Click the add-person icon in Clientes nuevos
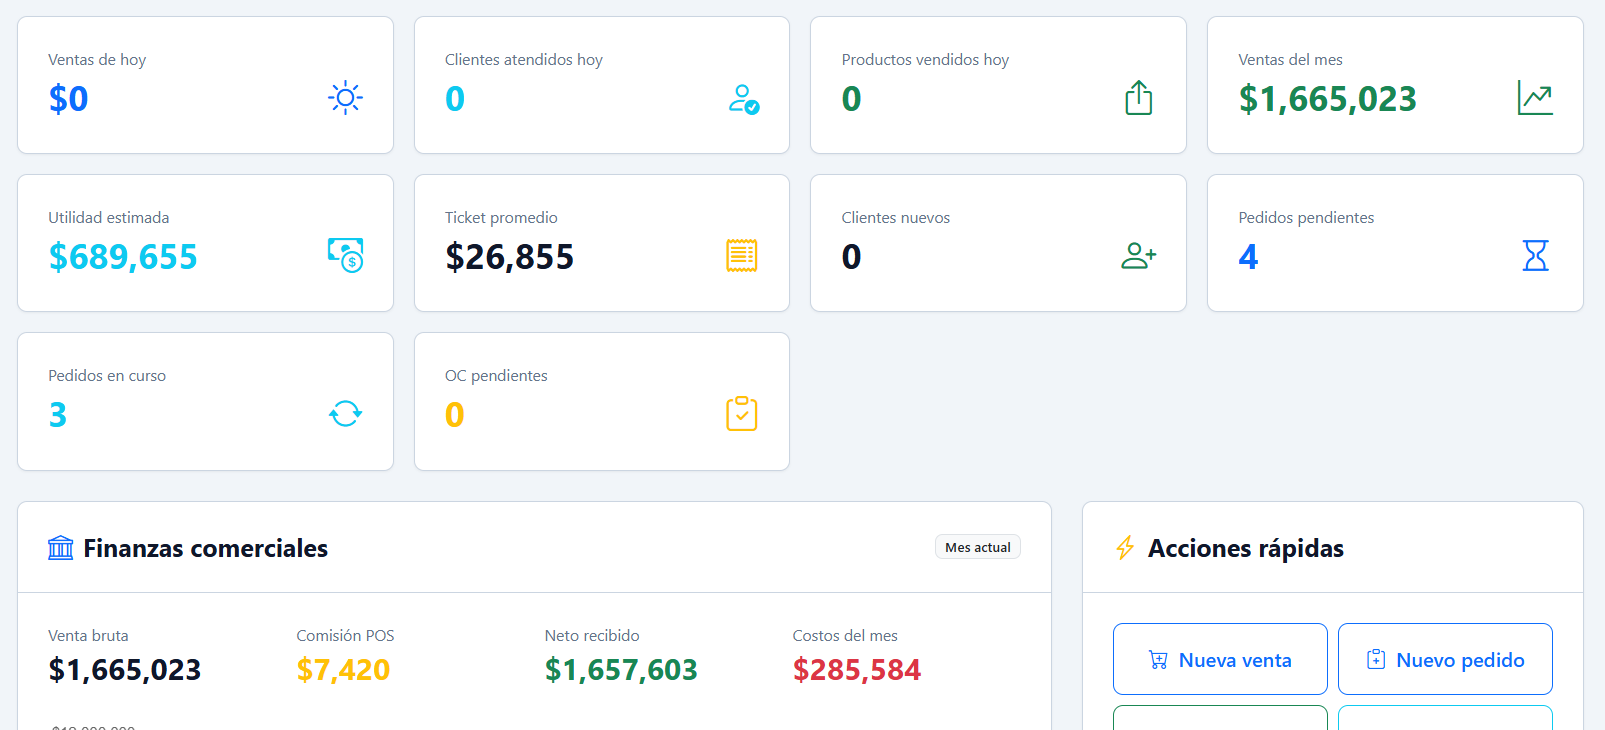The height and width of the screenshot is (730, 1605). point(1139,256)
